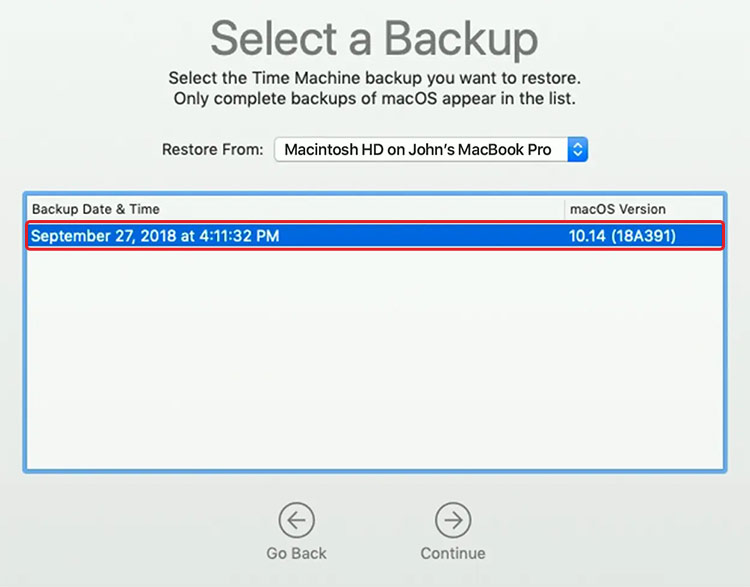The width and height of the screenshot is (750, 587).
Task: Click the Restore From label
Action: coord(213,149)
